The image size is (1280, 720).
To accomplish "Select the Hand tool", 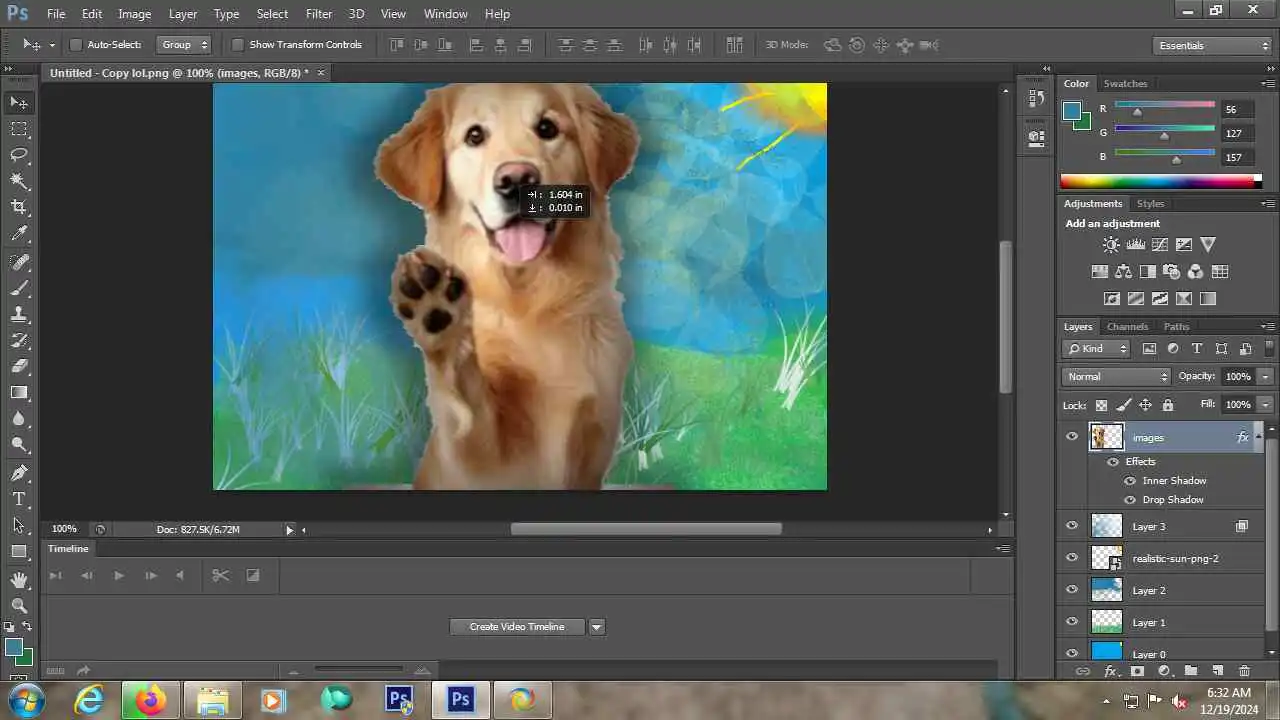I will 19,580.
